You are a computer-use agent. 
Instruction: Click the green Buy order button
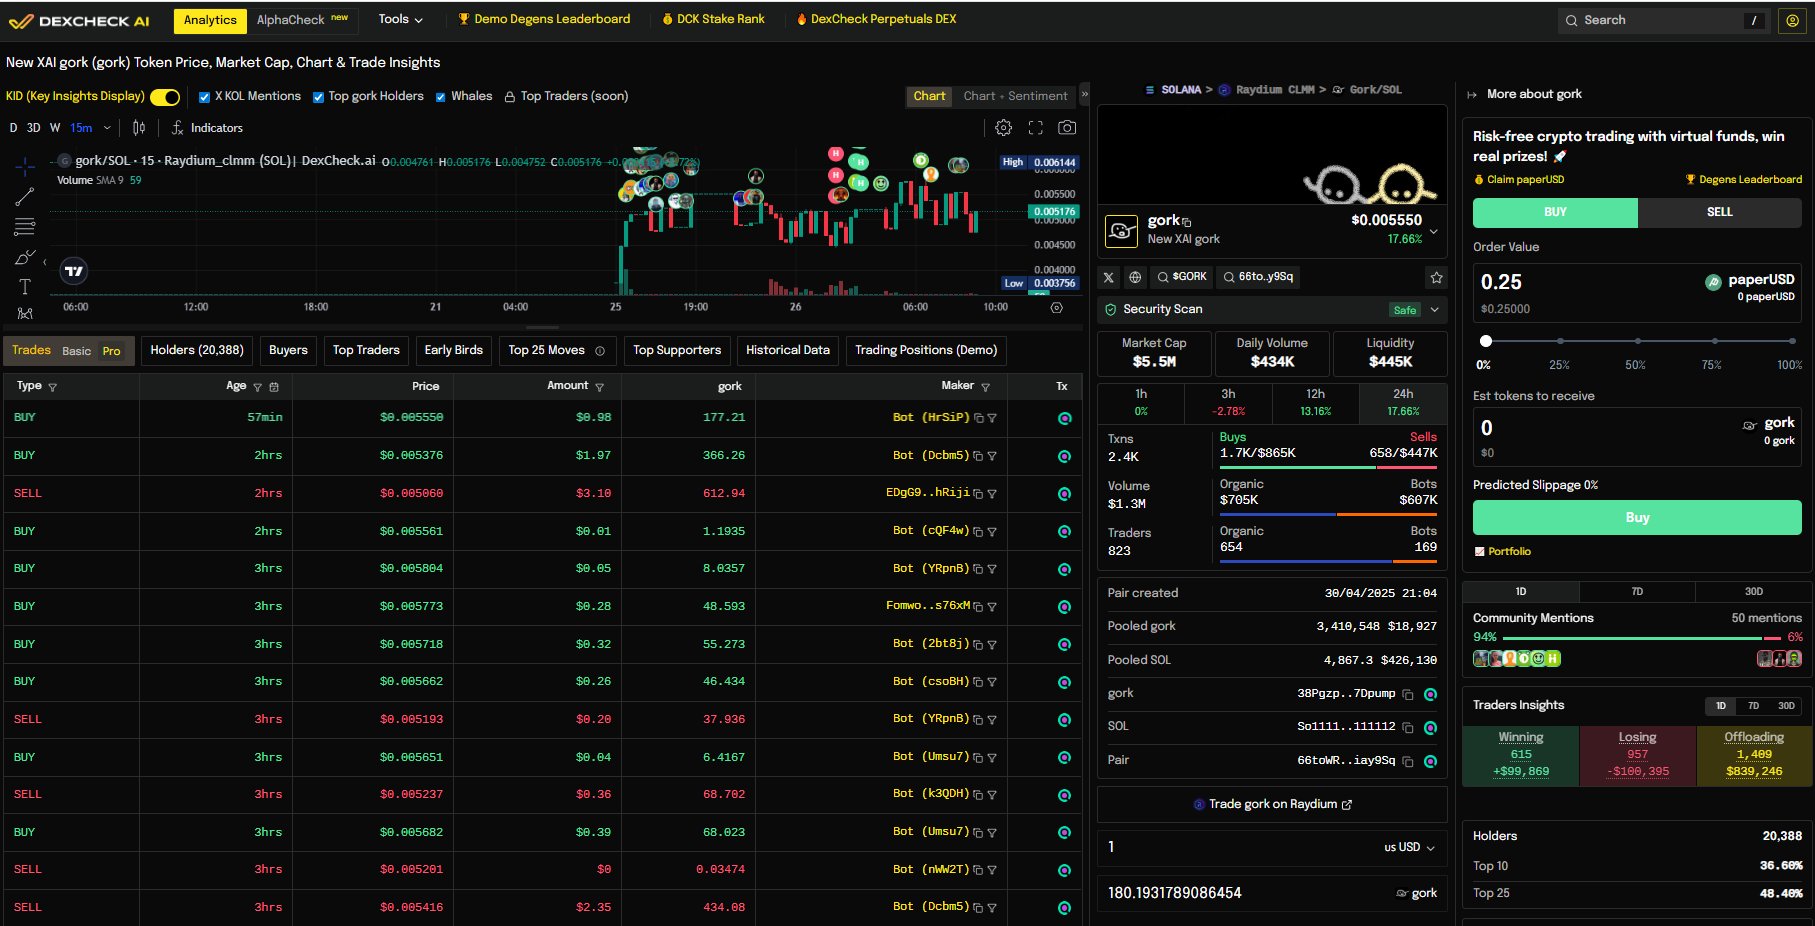(1636, 517)
